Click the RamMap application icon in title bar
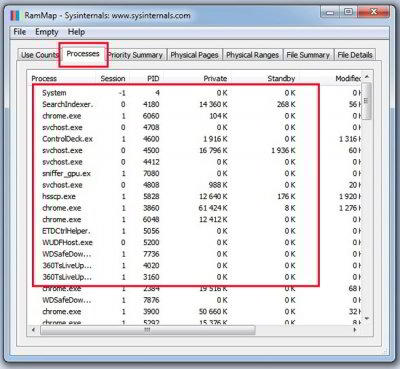The image size is (400, 369). [15, 15]
